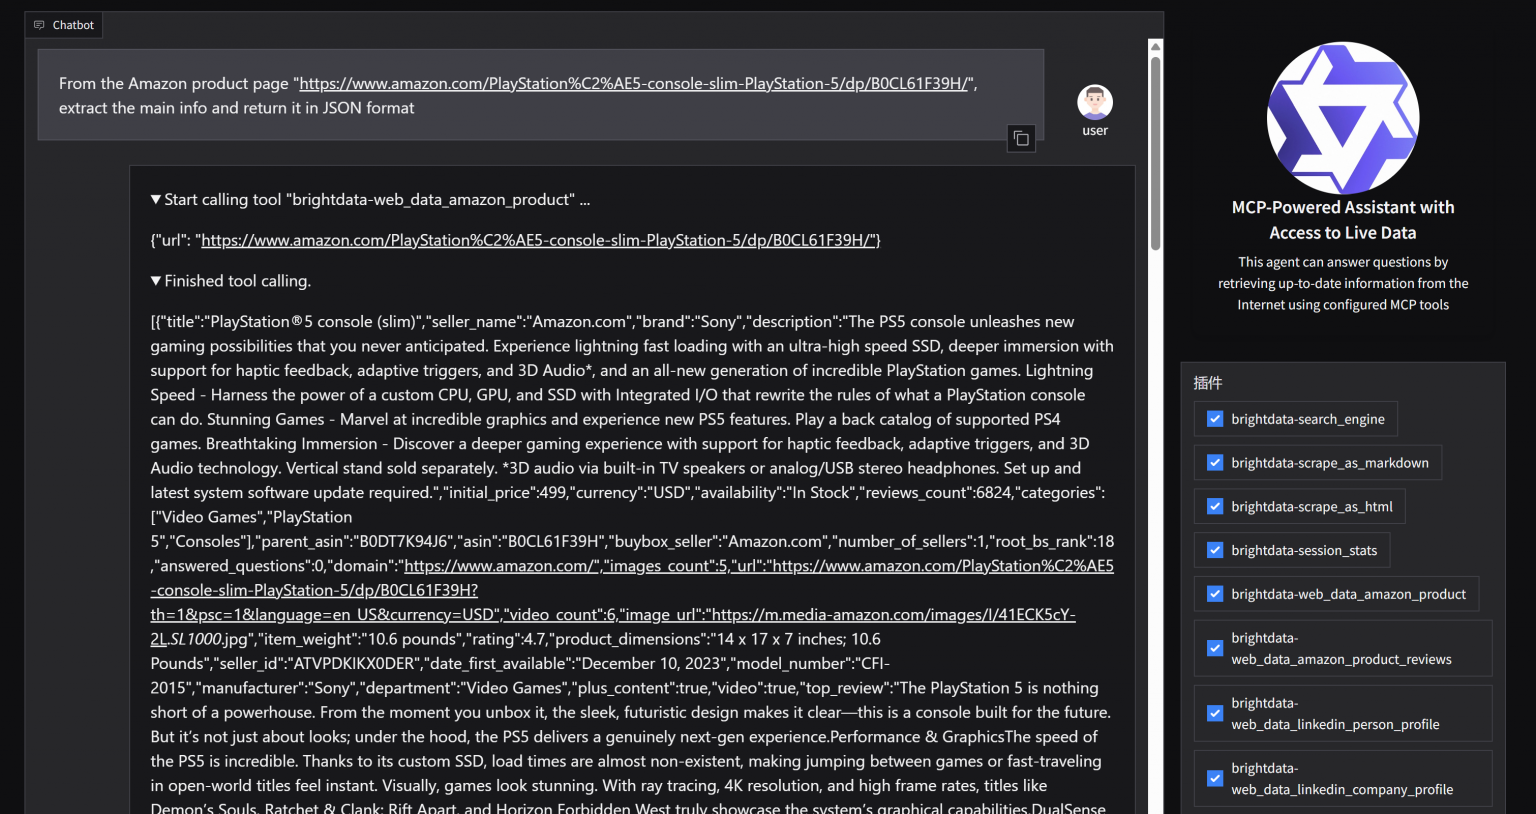Collapse the 'Finished tool calling' section
This screenshot has height=814, width=1536.
tap(156, 280)
